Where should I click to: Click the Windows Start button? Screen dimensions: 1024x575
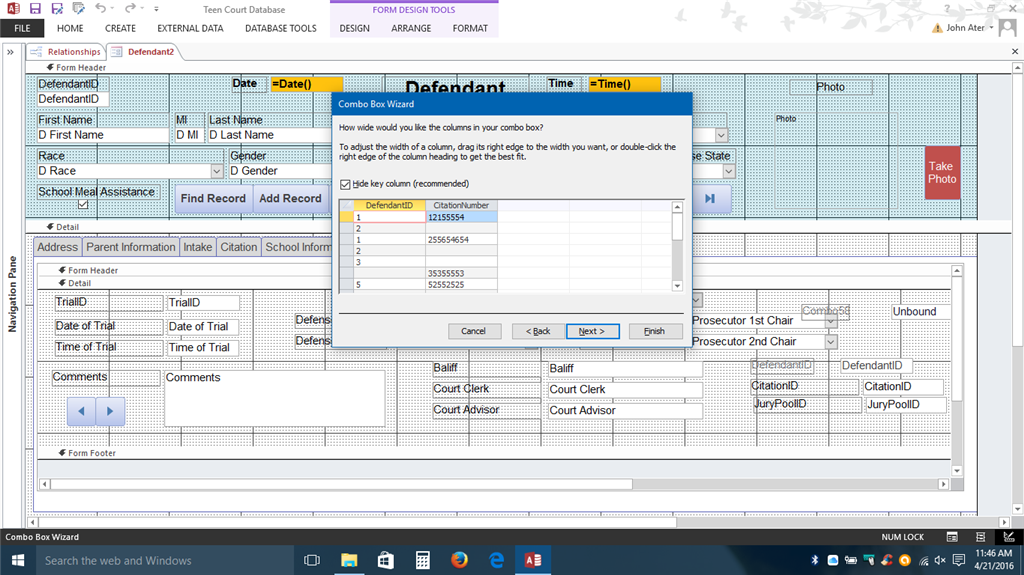[18, 560]
